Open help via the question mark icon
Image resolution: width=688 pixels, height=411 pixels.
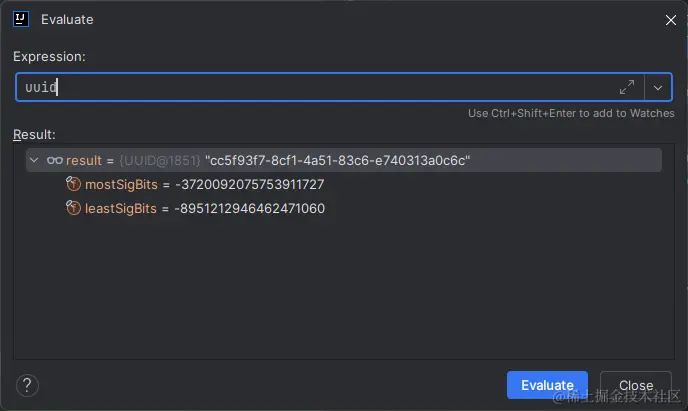point(27,386)
